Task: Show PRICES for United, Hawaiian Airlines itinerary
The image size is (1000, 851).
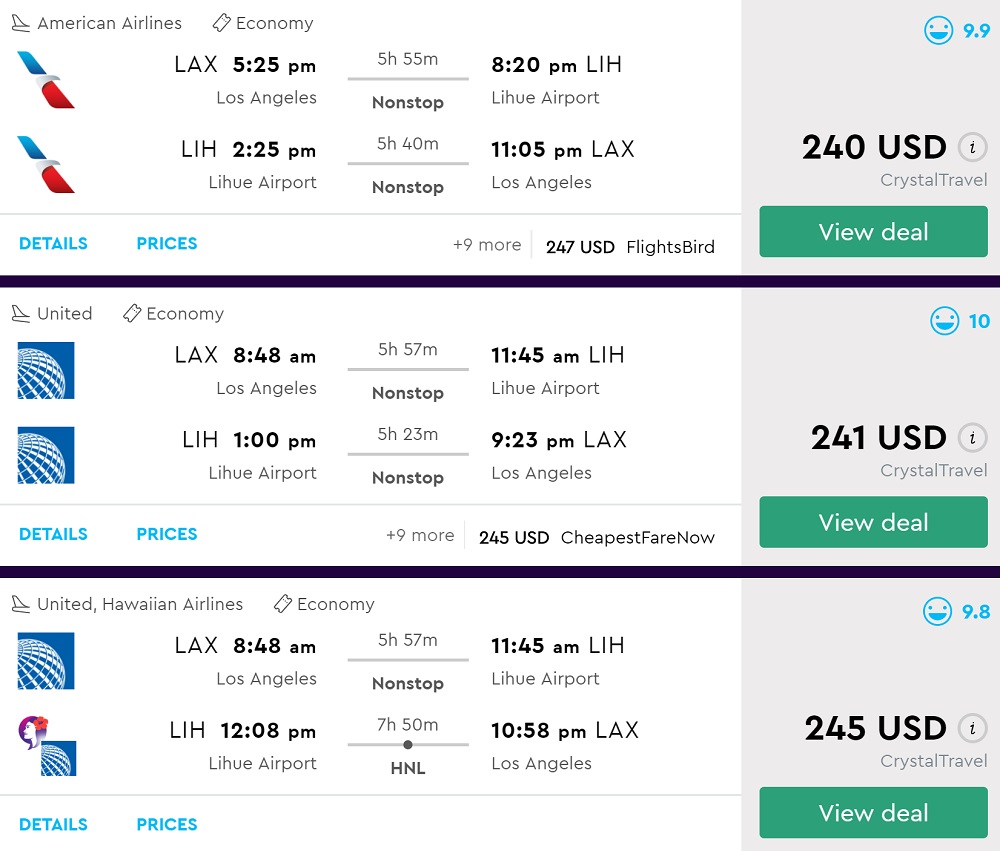Action: [x=167, y=824]
